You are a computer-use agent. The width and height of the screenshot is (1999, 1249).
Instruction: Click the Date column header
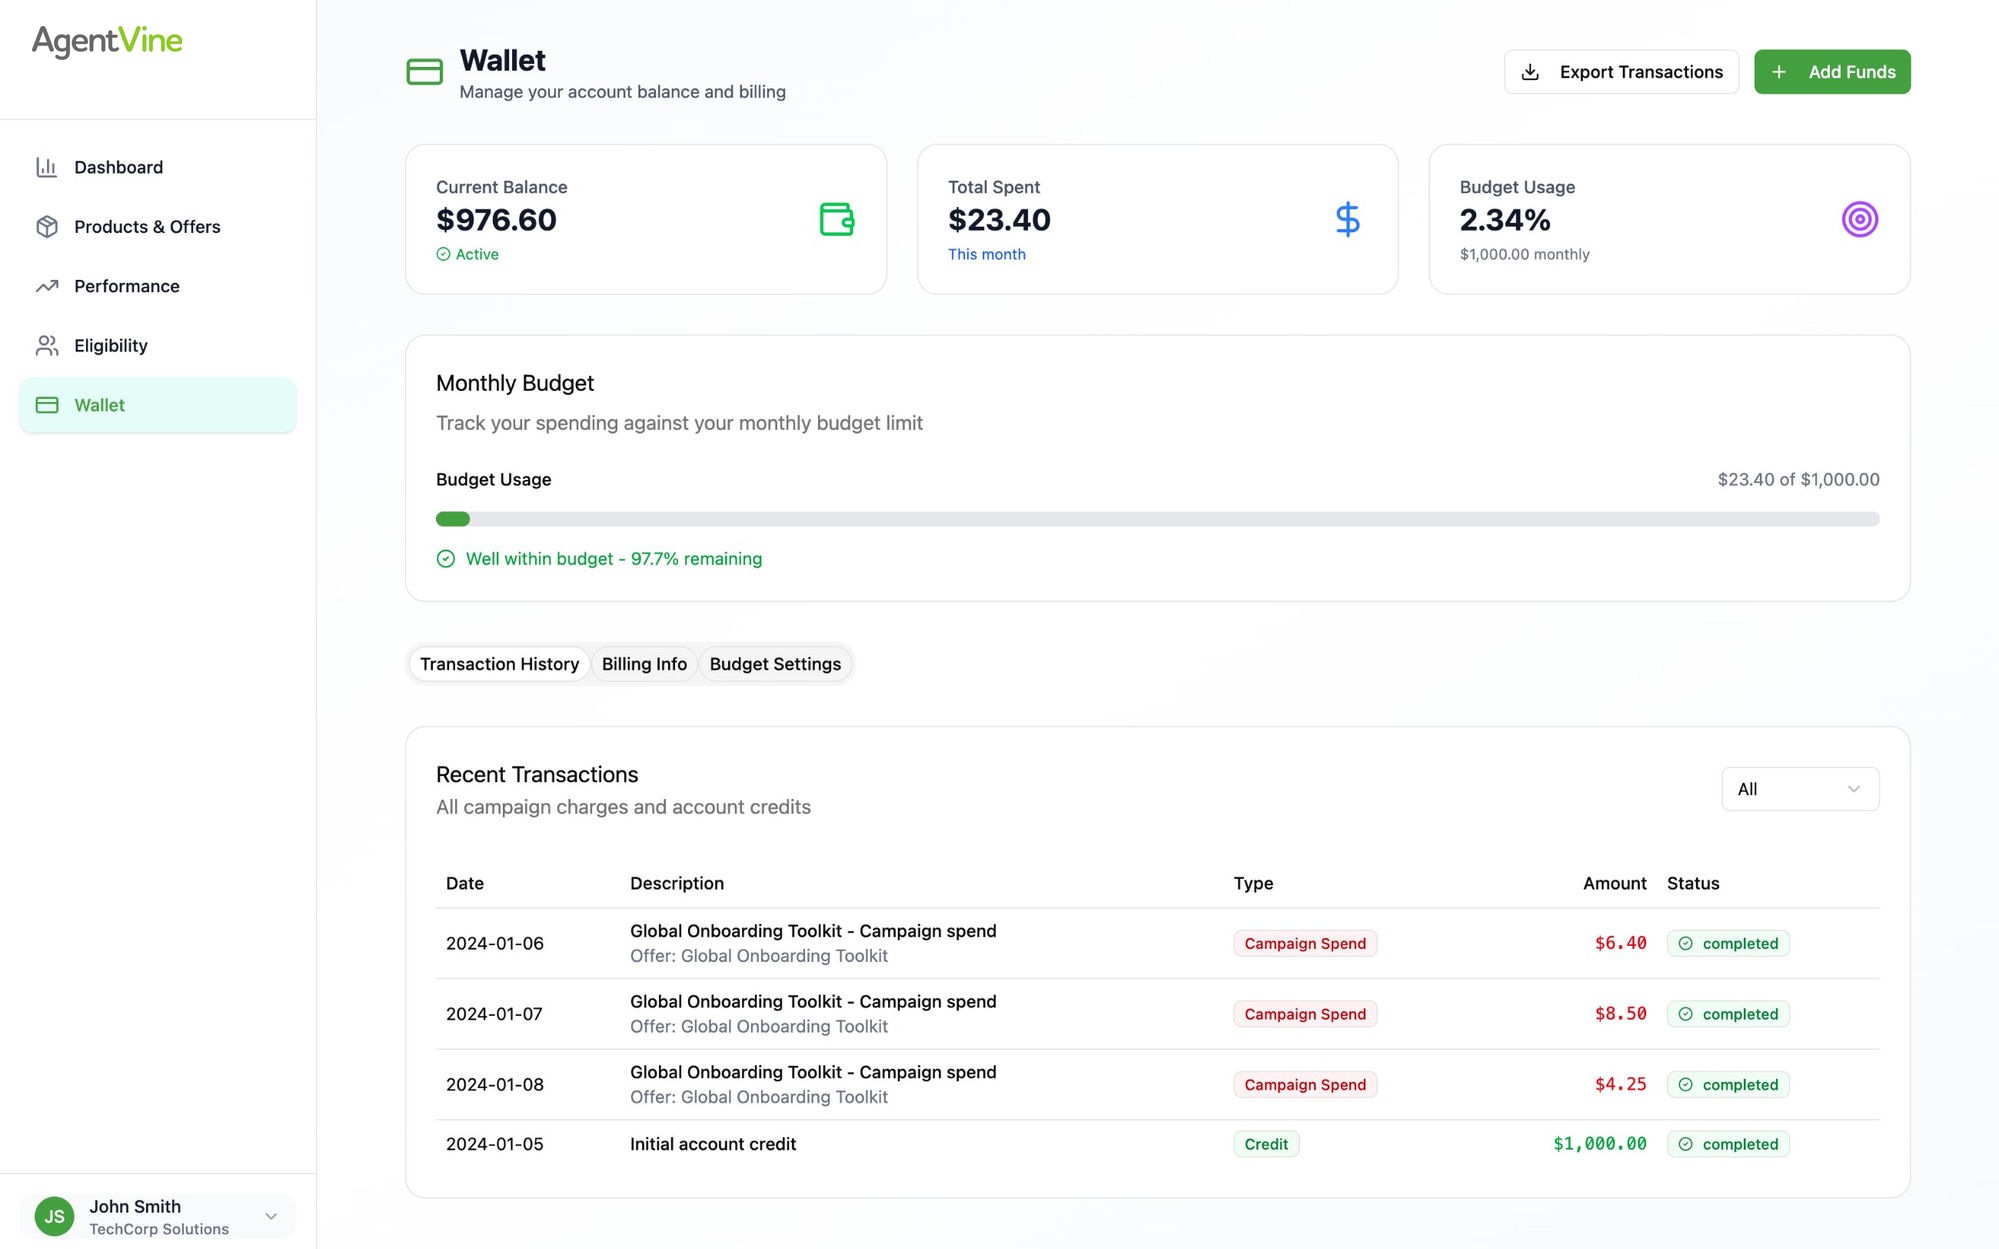465,883
